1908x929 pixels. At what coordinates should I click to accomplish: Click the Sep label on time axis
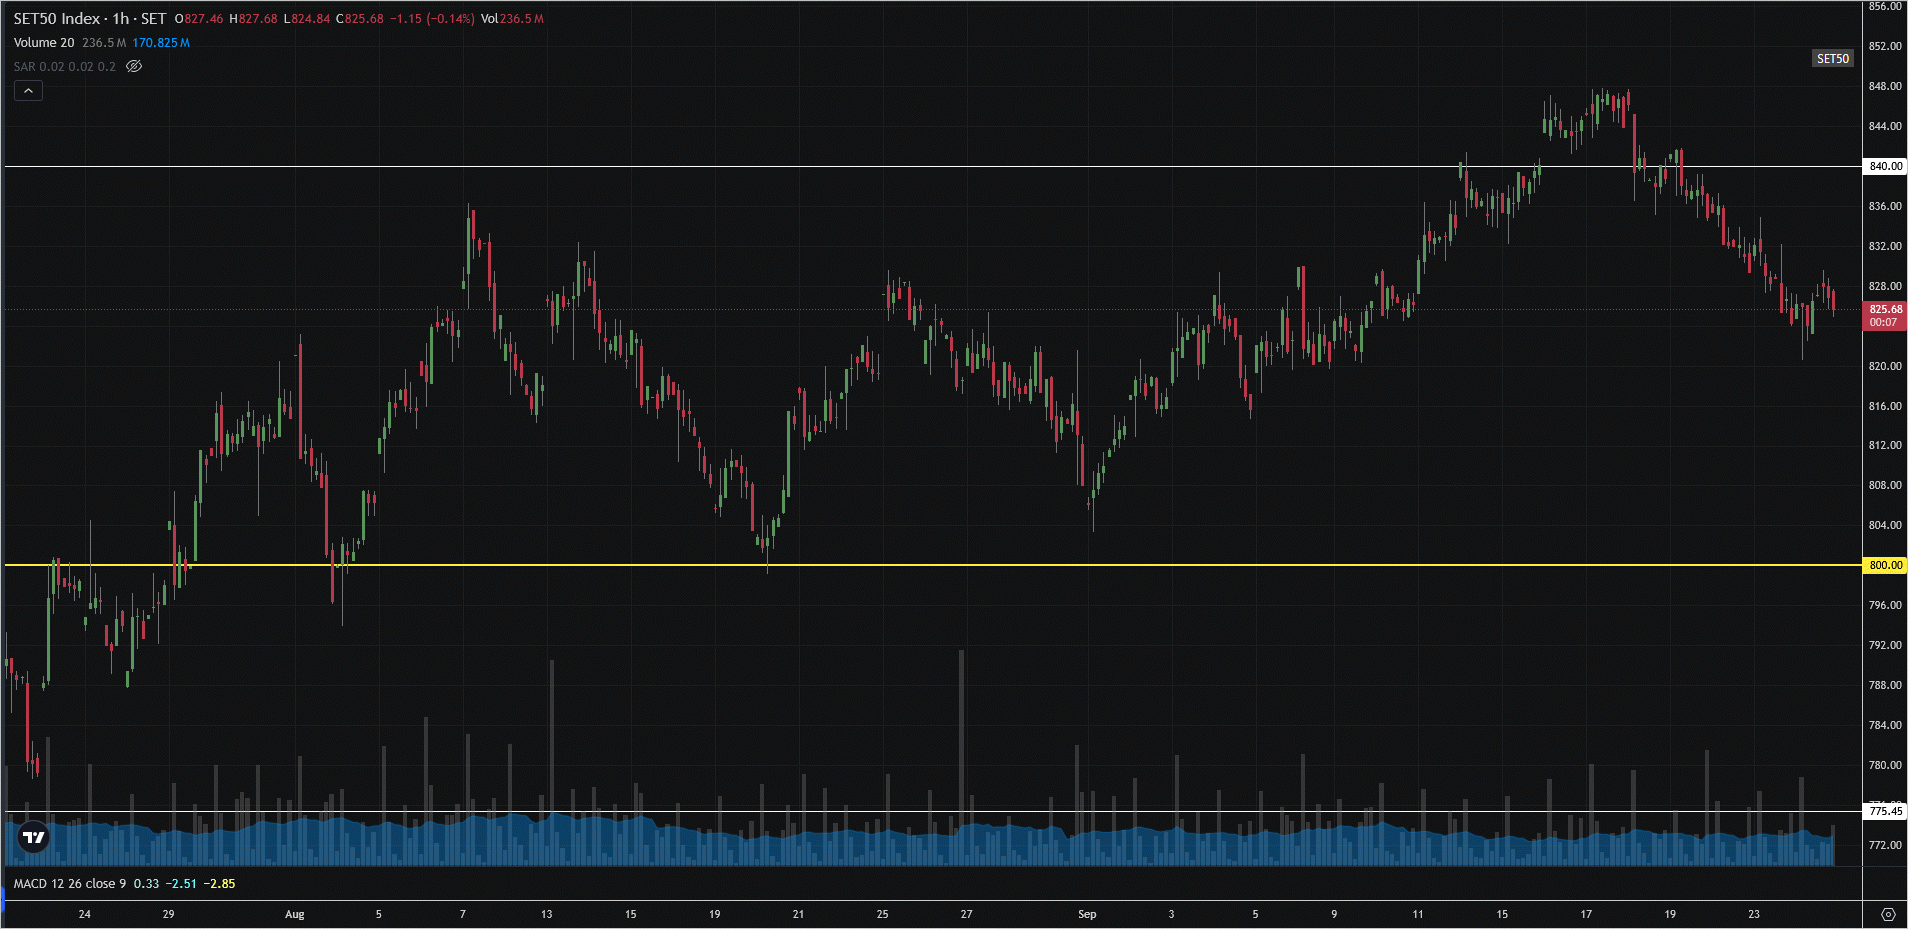tap(1087, 914)
